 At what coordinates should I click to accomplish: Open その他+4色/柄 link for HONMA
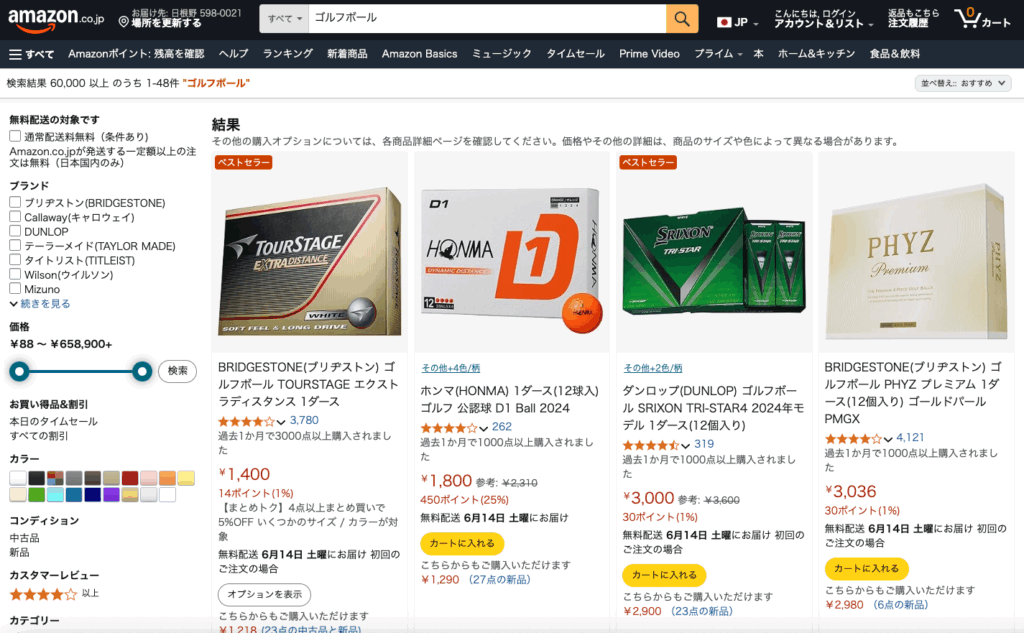(x=451, y=368)
